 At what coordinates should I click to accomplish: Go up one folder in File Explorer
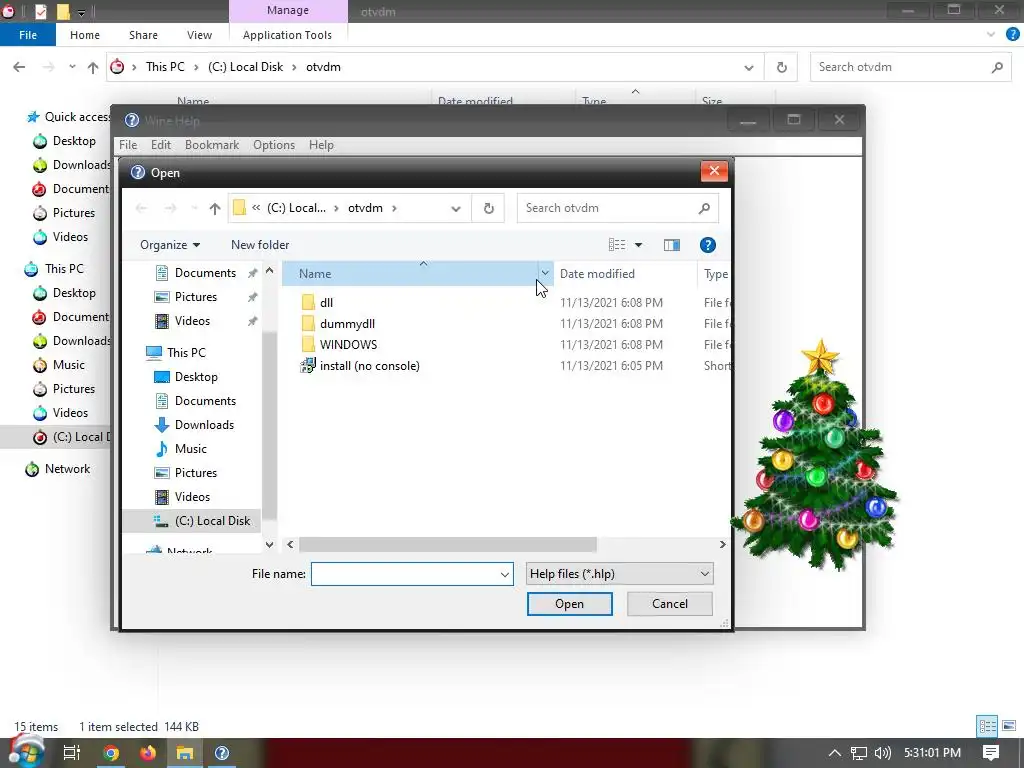pos(93,67)
